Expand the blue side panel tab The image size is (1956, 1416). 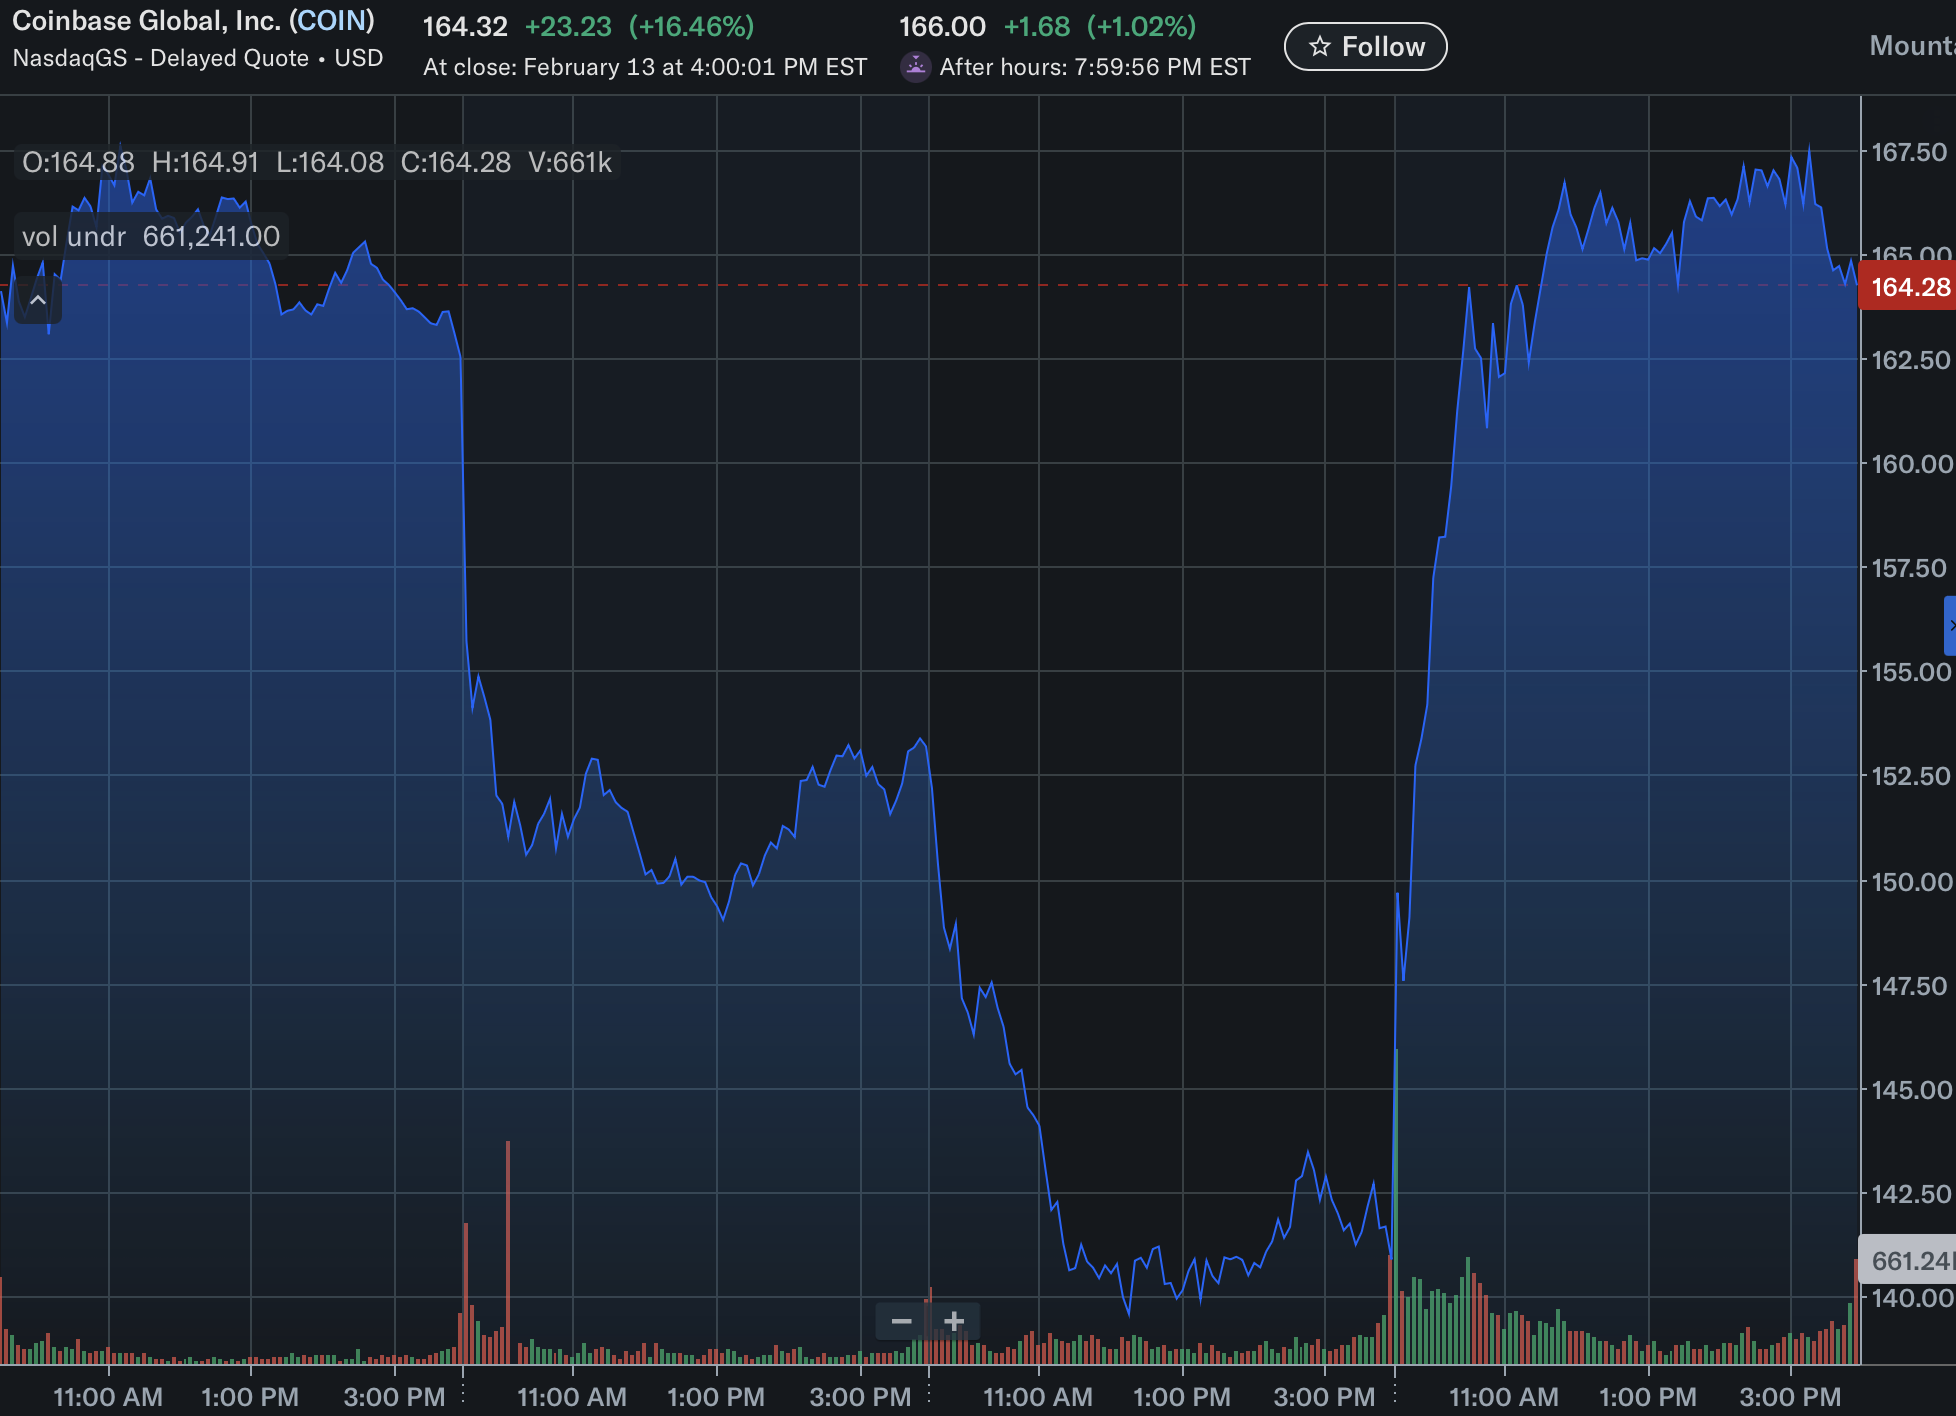click(x=1950, y=625)
